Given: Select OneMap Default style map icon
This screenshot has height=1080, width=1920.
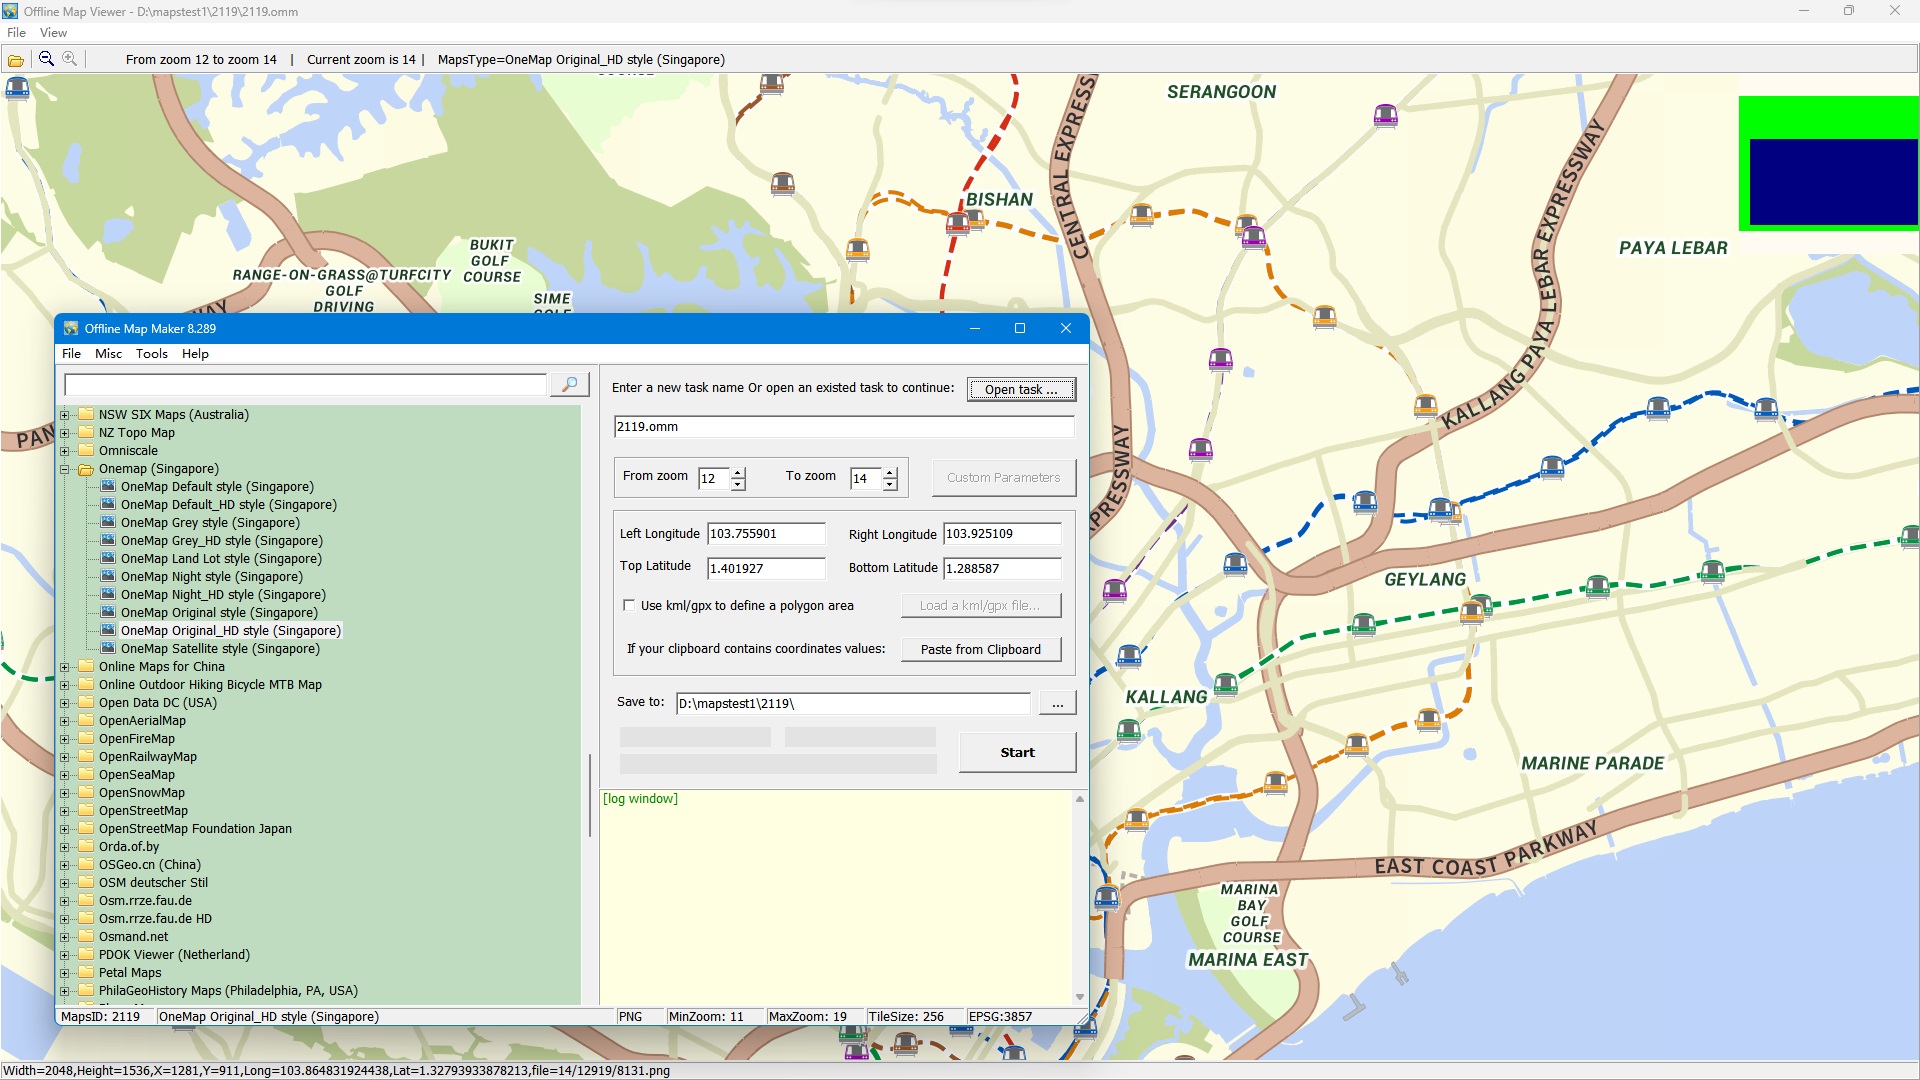Looking at the screenshot, I should [109, 487].
